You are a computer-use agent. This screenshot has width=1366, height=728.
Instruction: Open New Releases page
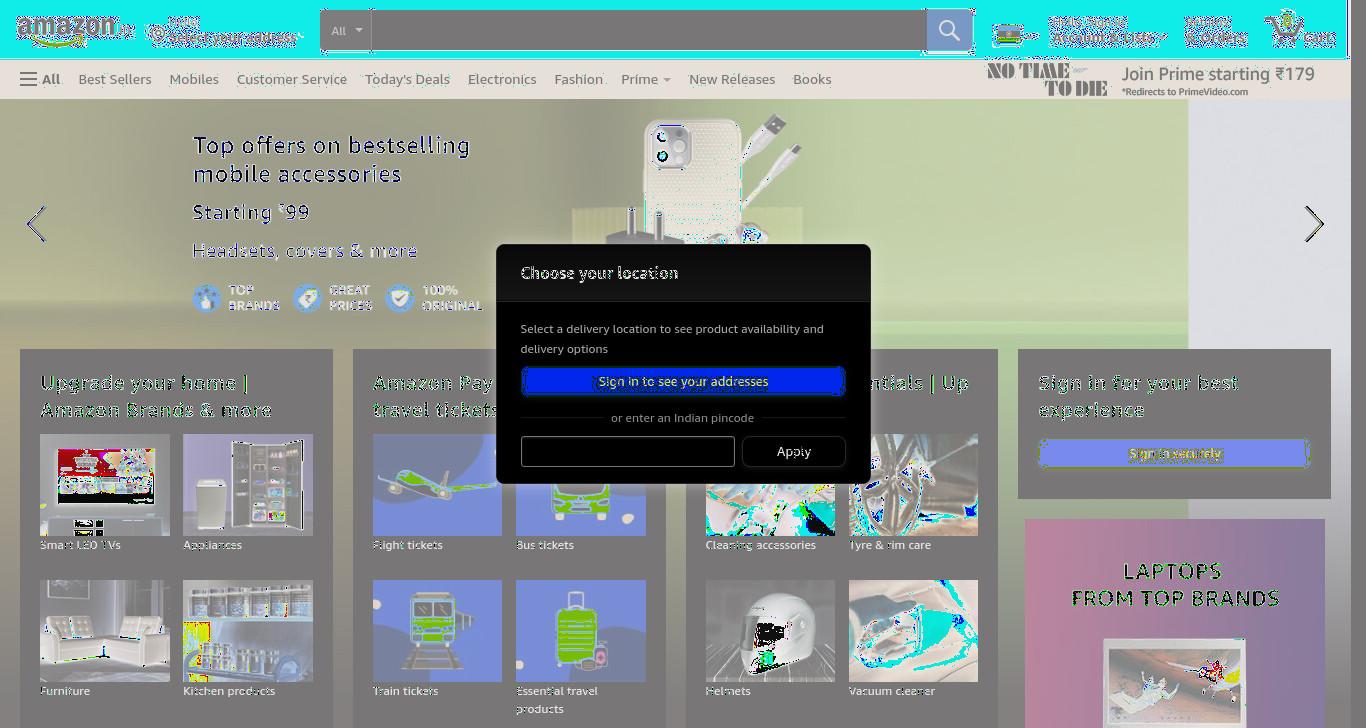click(732, 79)
